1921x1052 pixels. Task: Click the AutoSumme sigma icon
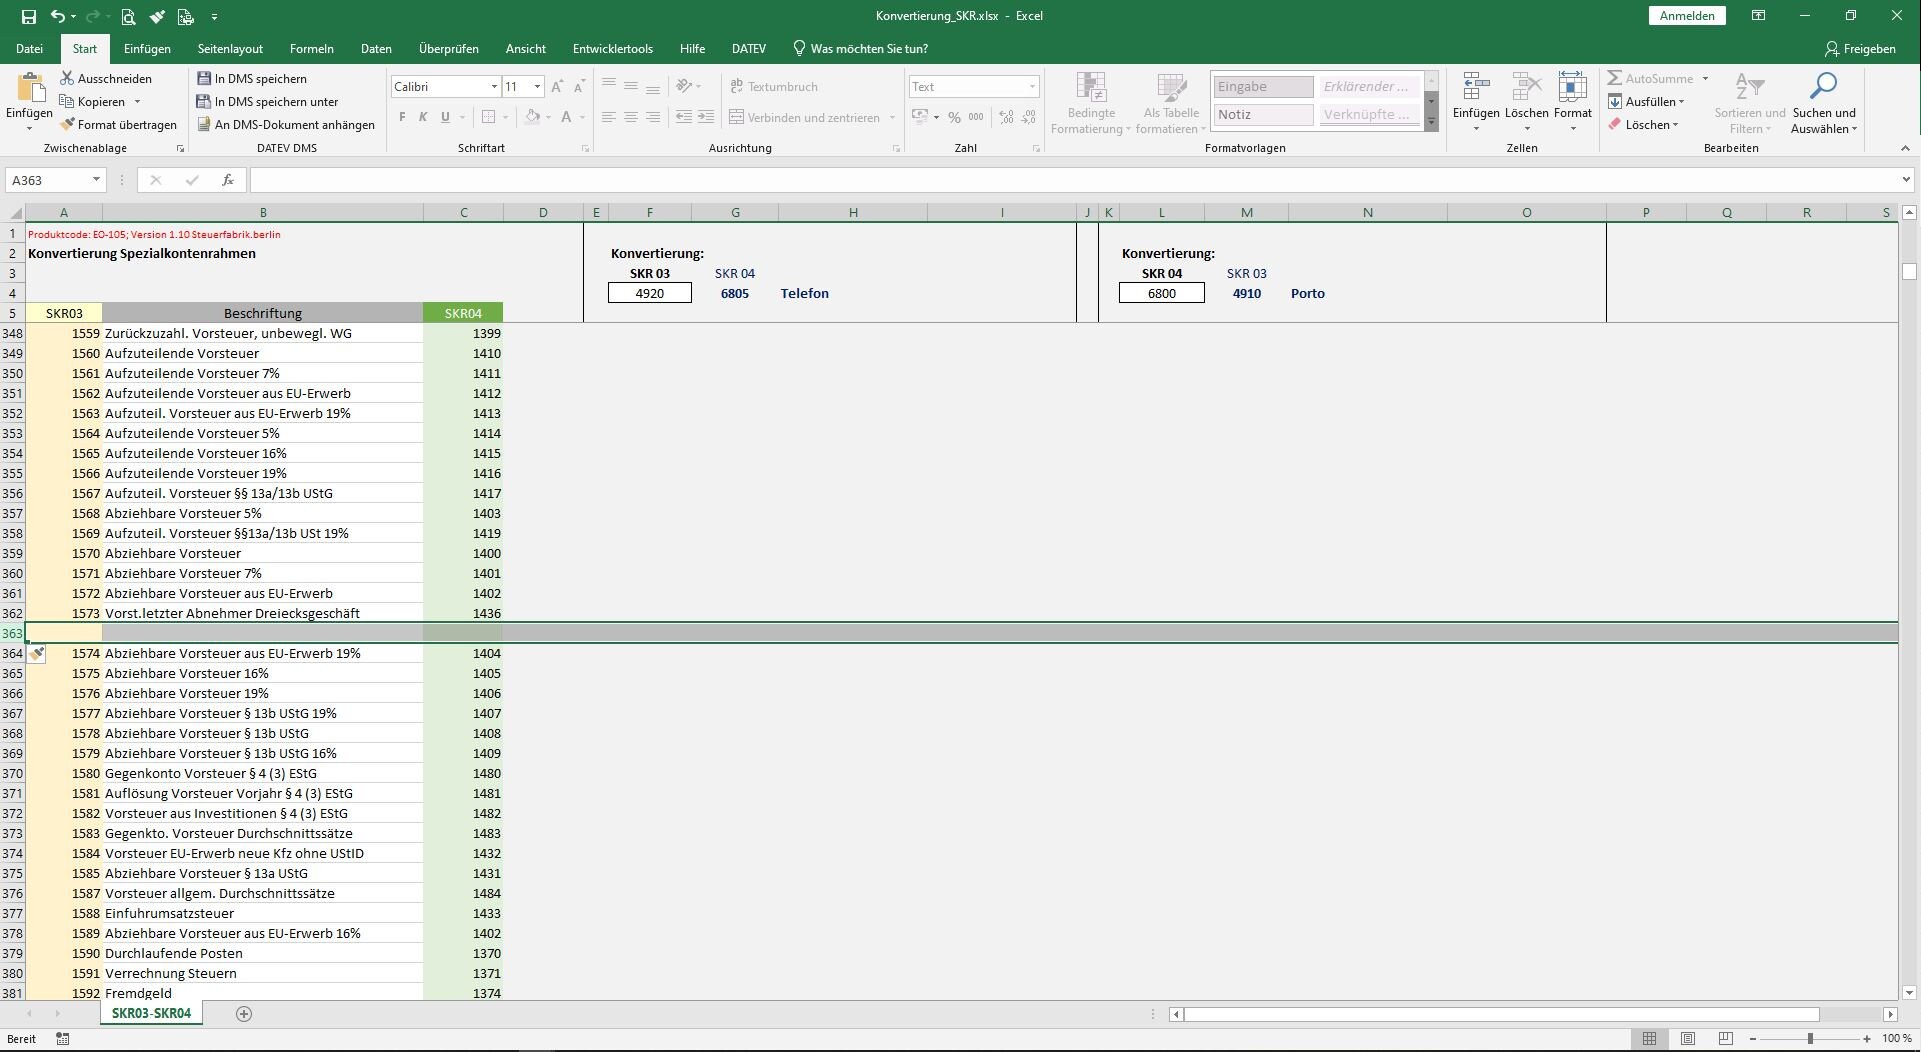tap(1614, 78)
